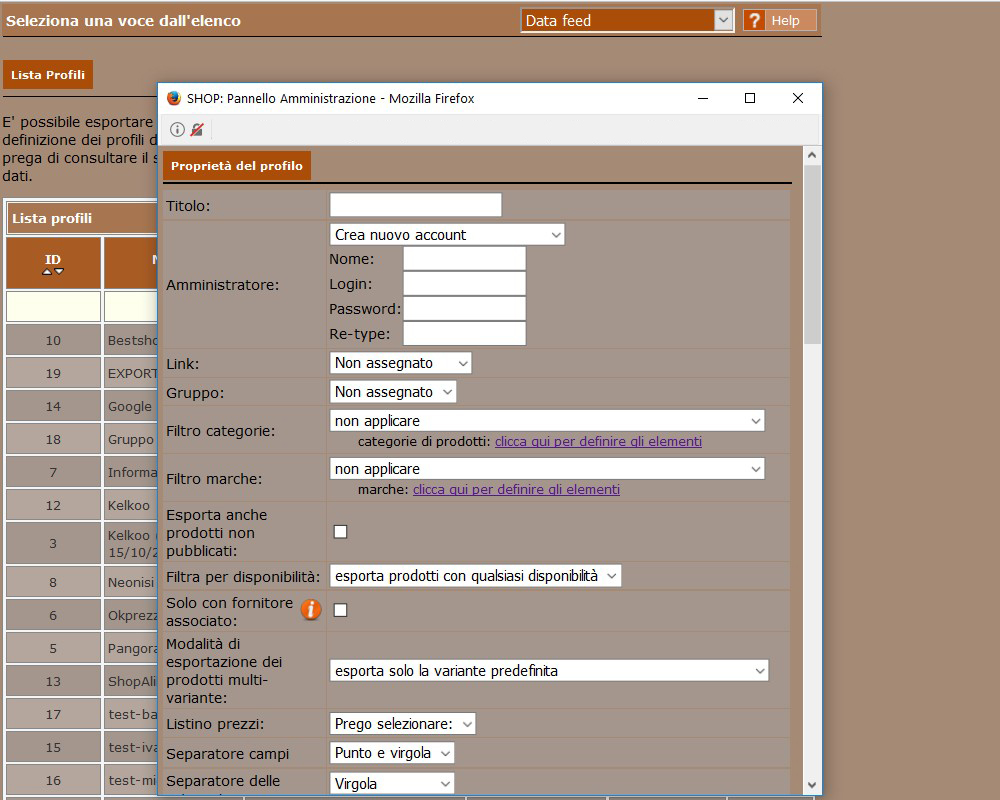
Task: Open the Data feed dropdown at the top
Action: [627, 20]
